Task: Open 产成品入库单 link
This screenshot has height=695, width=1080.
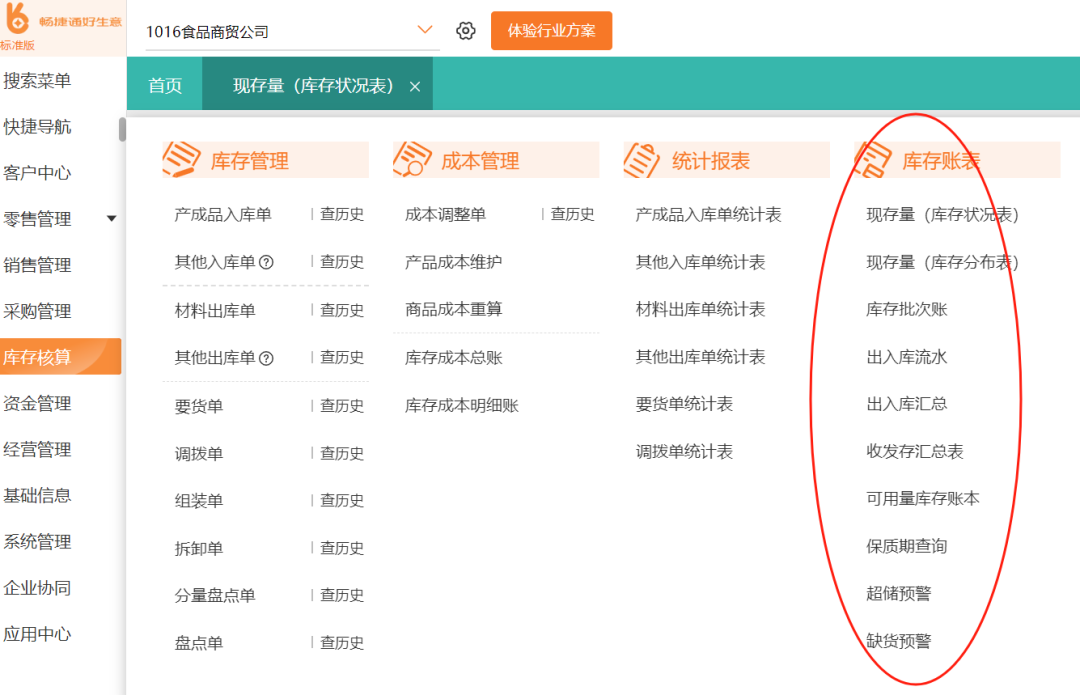Action: [x=223, y=215]
